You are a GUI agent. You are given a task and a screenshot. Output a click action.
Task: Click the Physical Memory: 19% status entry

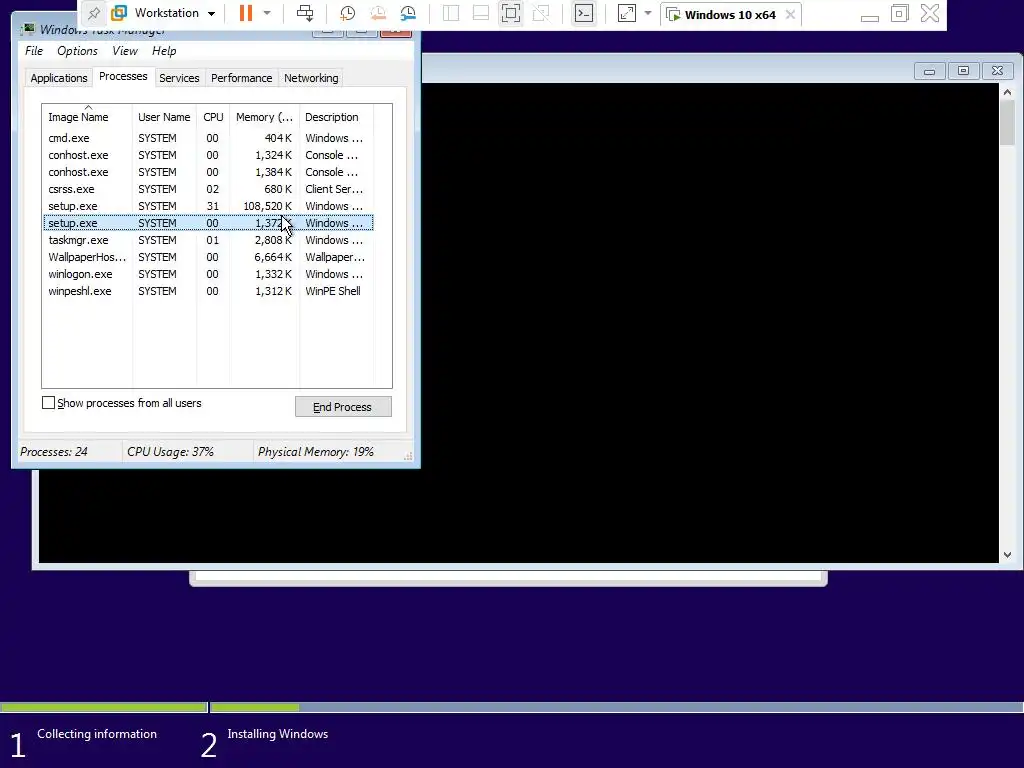[315, 452]
